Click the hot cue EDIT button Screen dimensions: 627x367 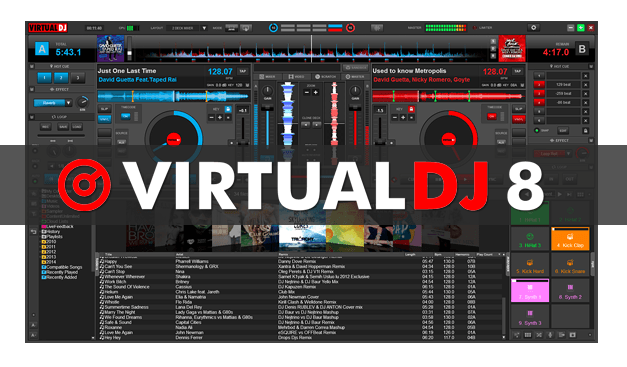tap(563, 131)
